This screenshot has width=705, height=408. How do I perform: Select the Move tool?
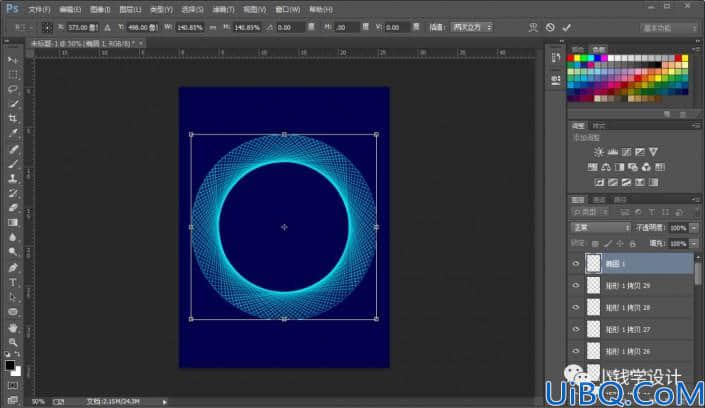(13, 60)
